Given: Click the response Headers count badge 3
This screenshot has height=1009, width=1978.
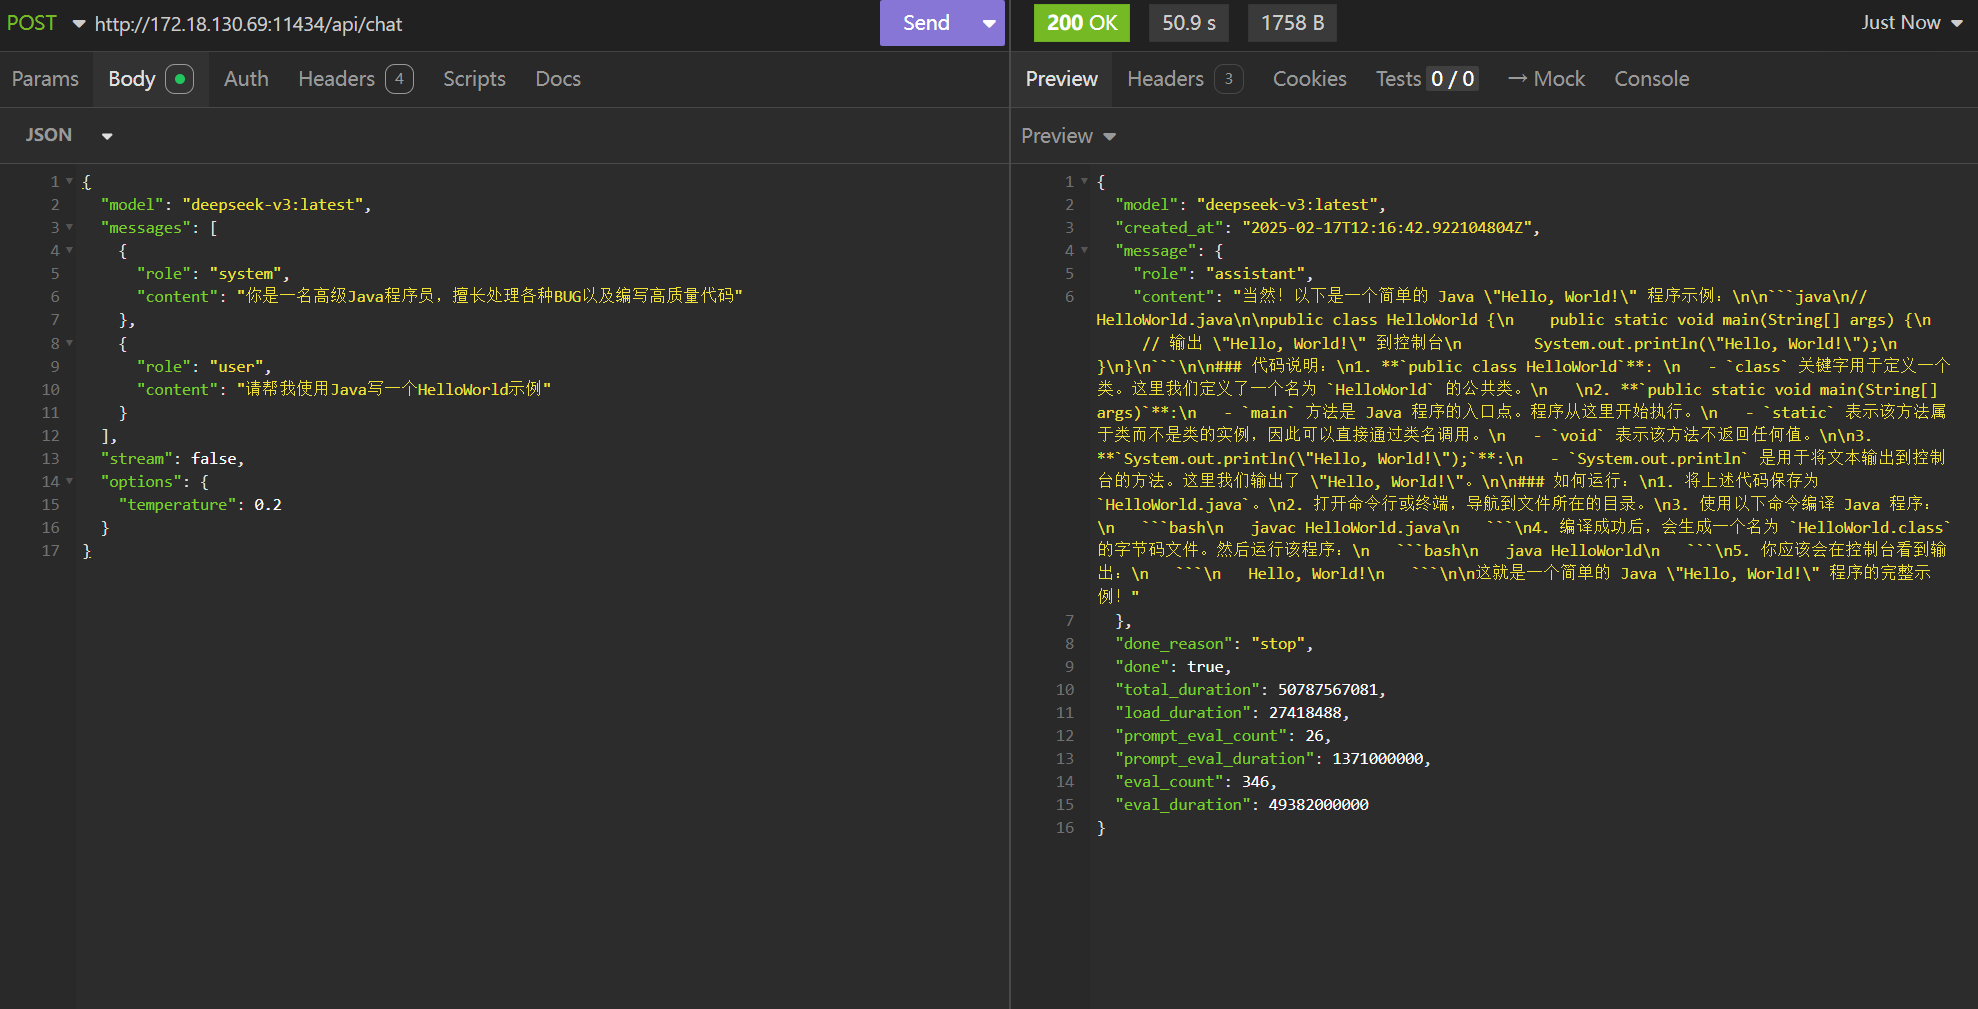Looking at the screenshot, I should click(1229, 79).
